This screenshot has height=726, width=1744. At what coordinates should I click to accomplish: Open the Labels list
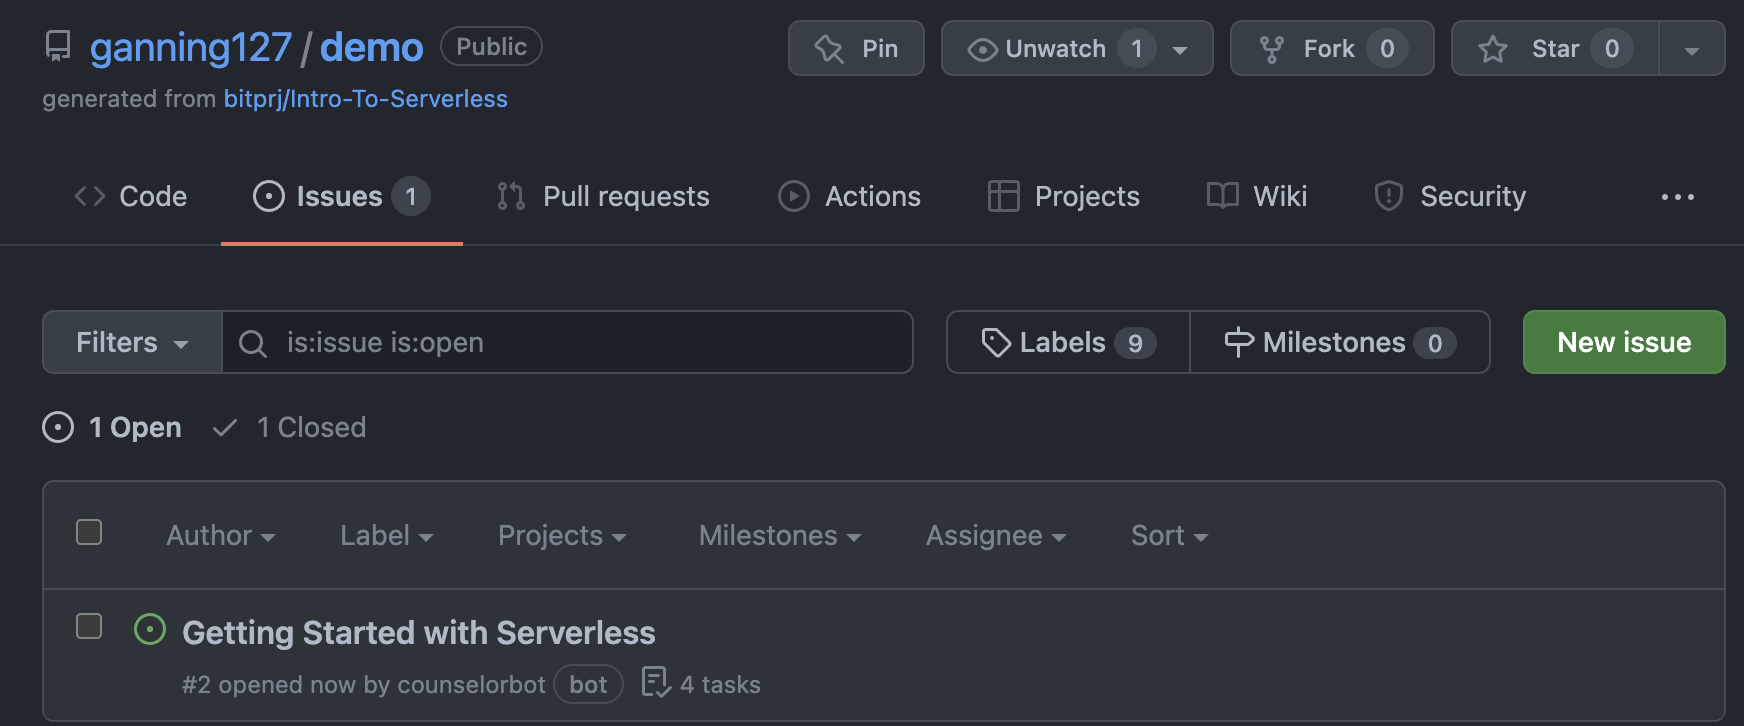click(x=1068, y=343)
